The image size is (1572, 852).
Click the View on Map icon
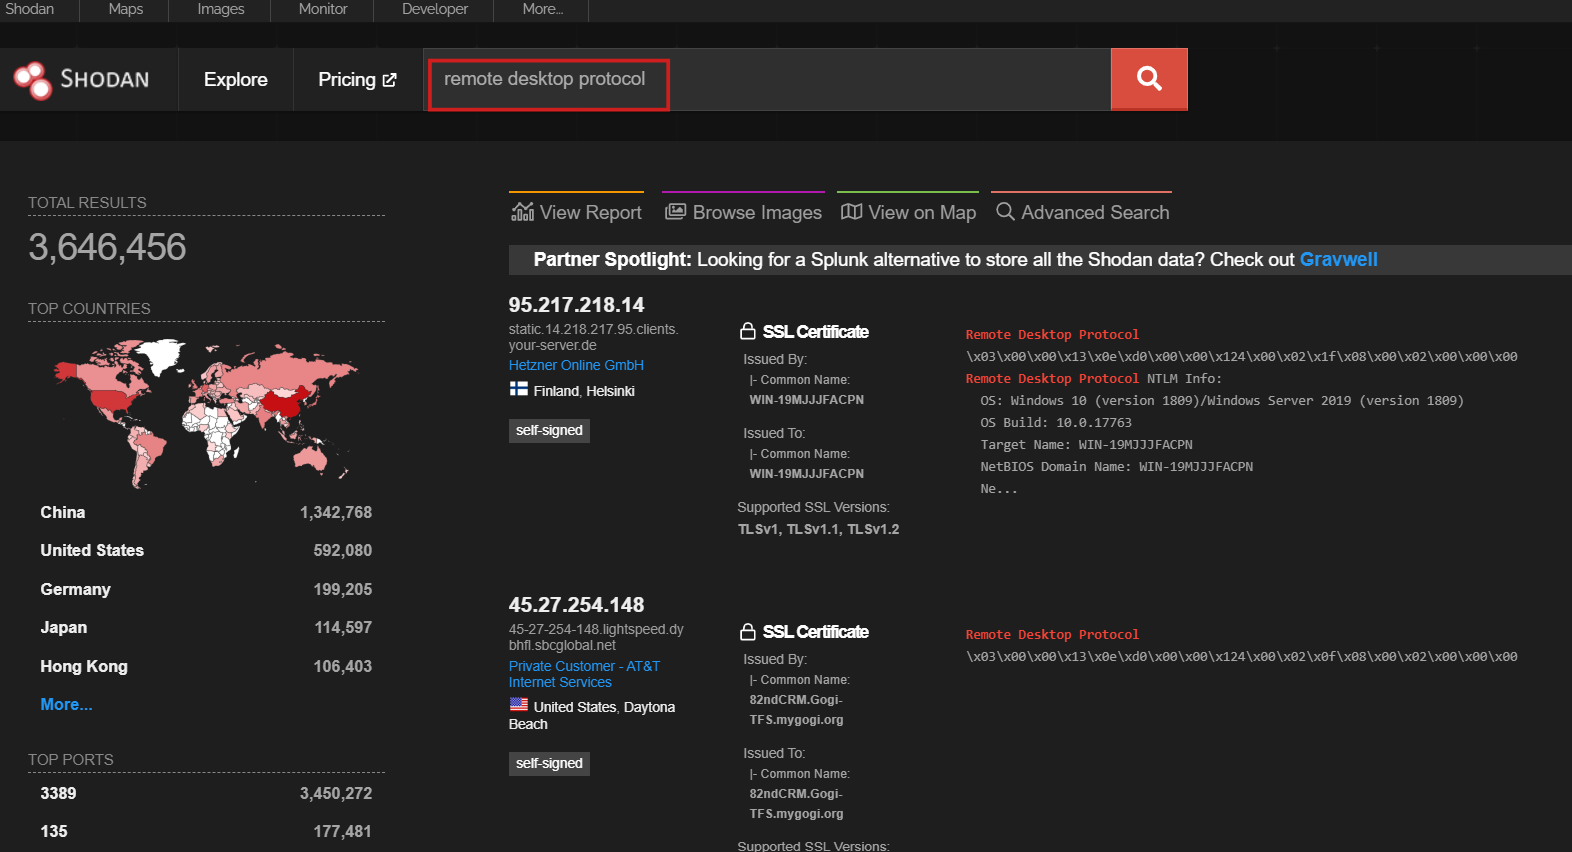(x=851, y=212)
